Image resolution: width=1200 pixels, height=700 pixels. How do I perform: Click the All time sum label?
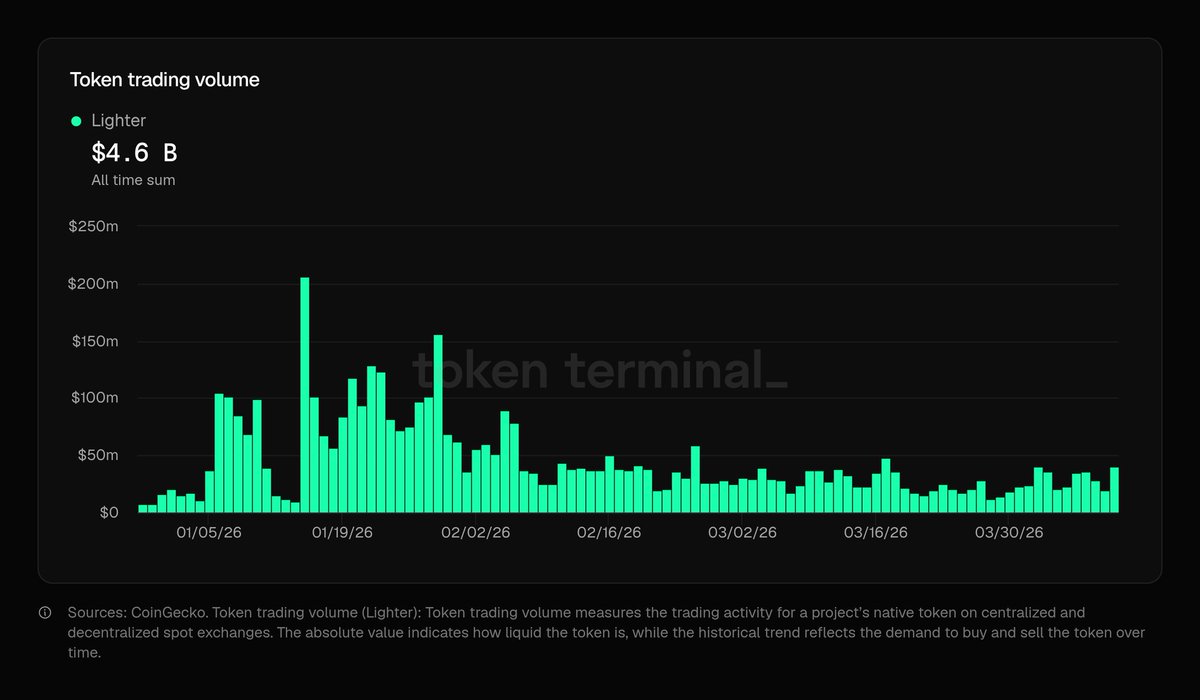coord(133,180)
